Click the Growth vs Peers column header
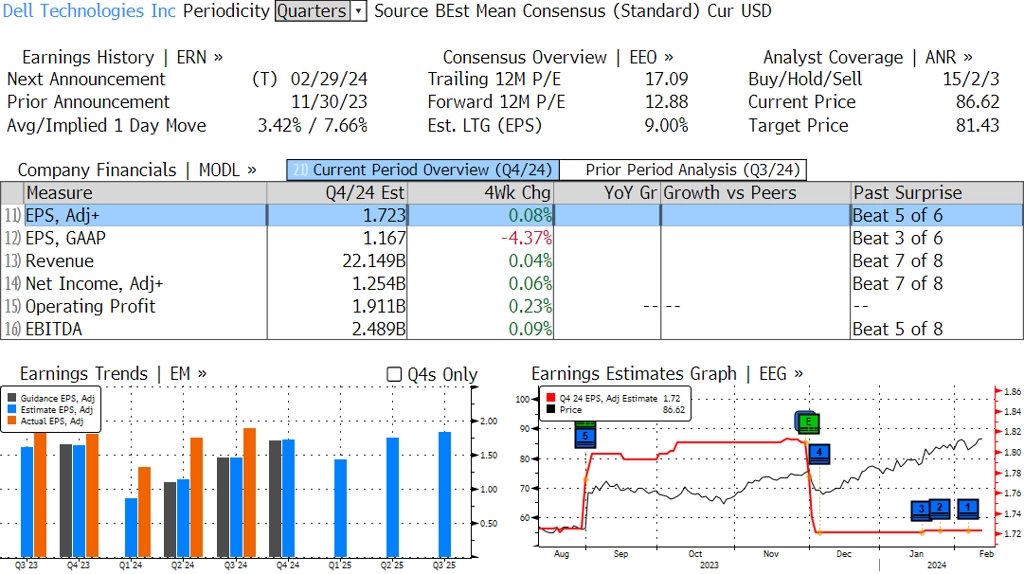 click(756, 193)
